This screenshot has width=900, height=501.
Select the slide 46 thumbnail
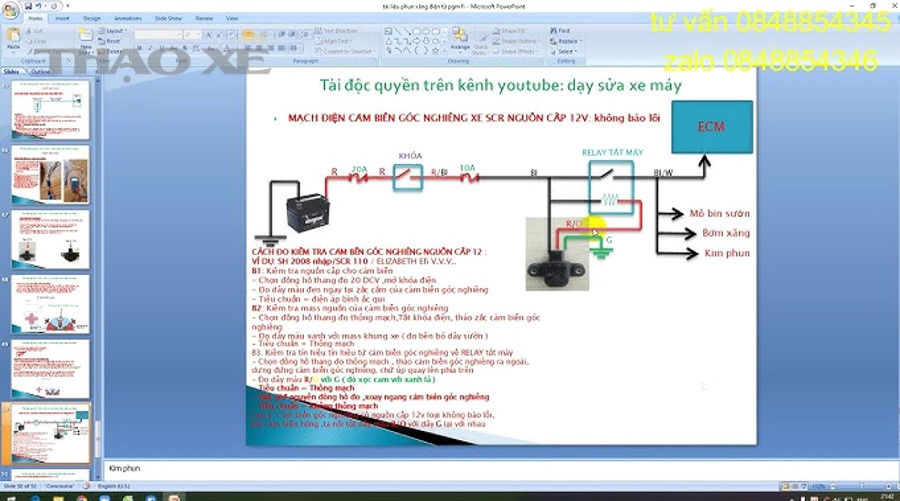[x=51, y=174]
